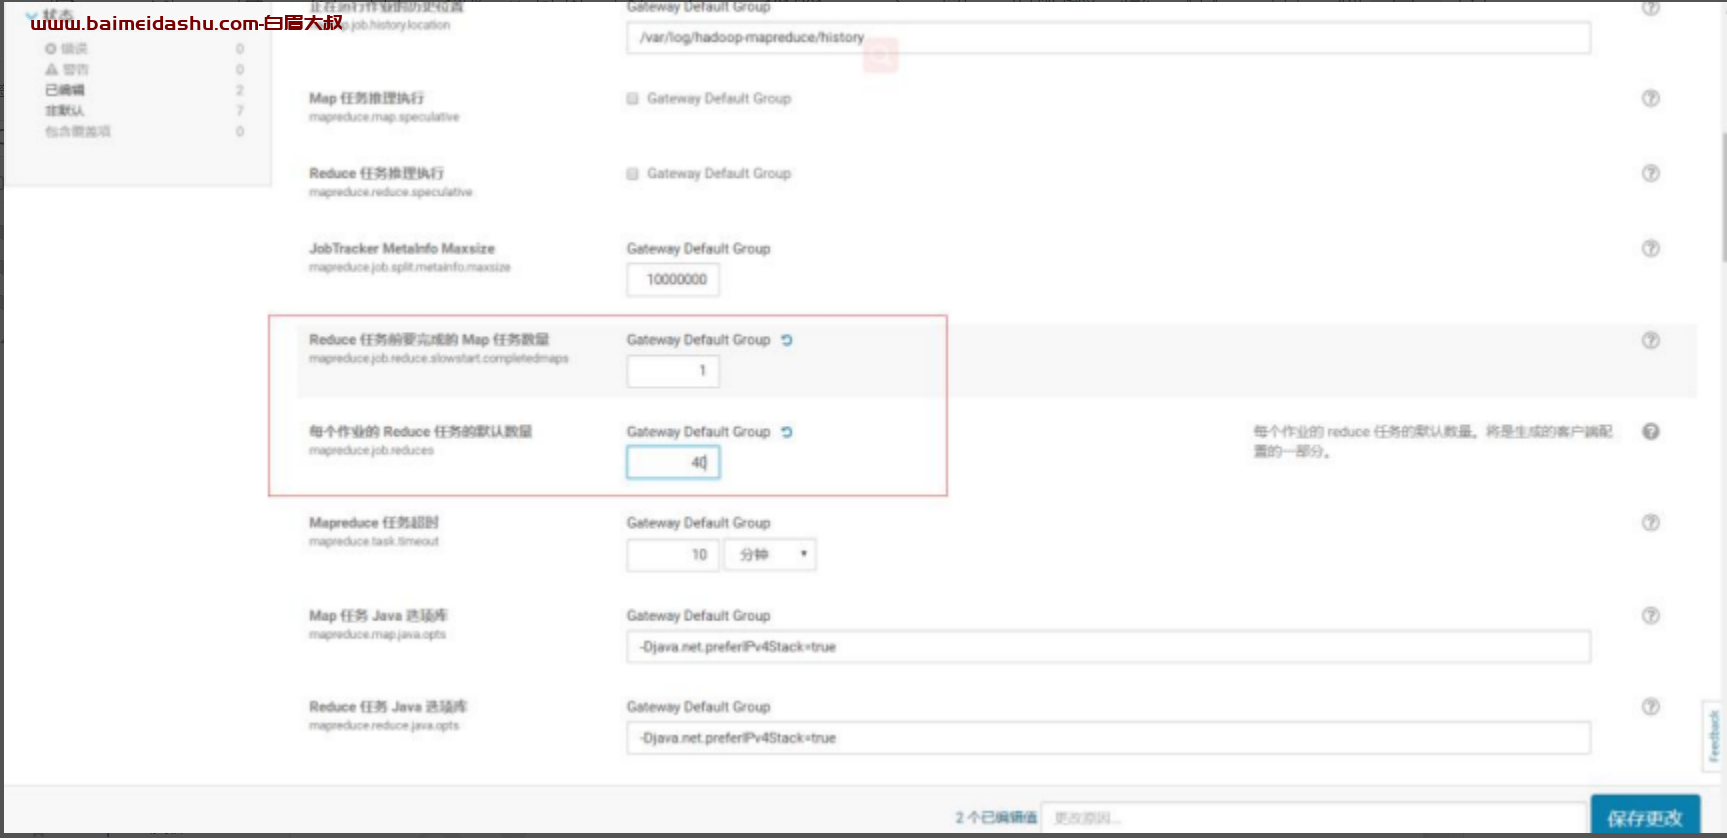
Task: Select the mapreduce.task.timeout property name text
Action: 374,541
